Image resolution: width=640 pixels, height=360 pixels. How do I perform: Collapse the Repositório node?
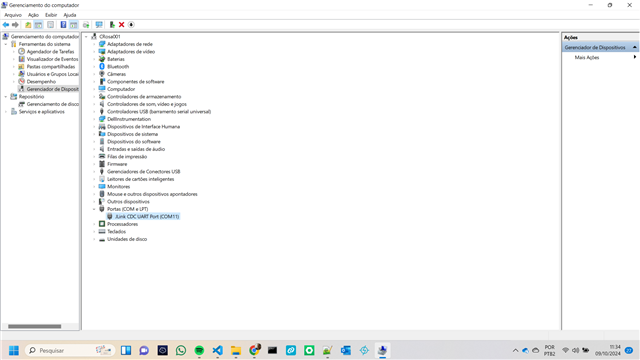tap(6, 97)
